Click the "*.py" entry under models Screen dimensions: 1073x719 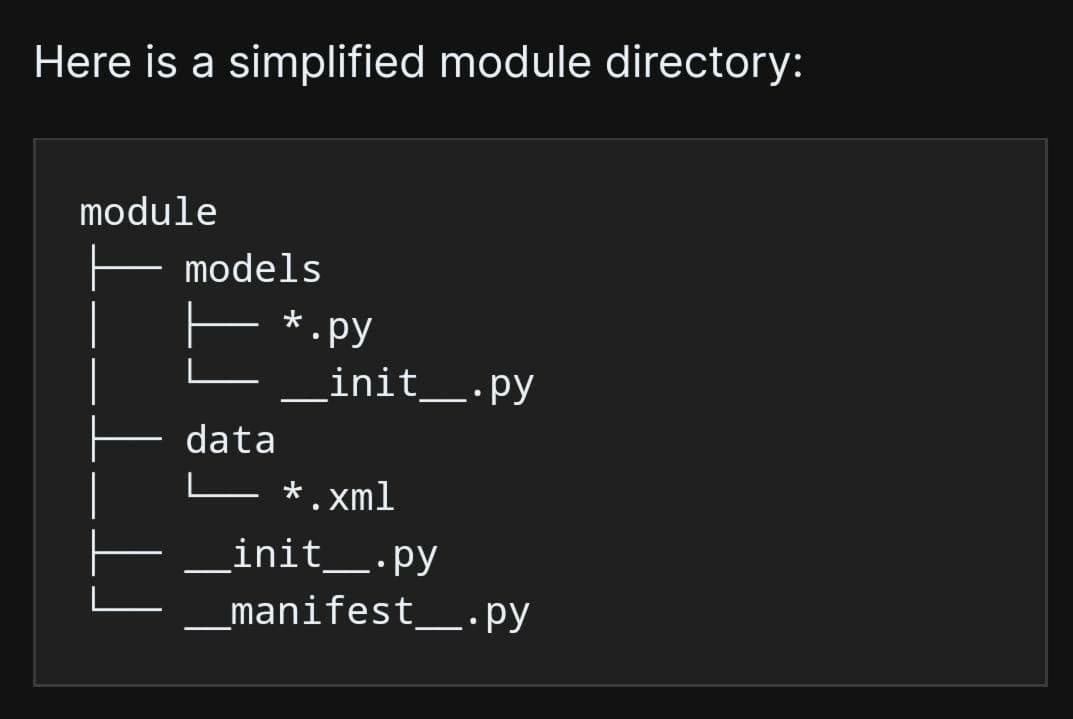pyautogui.click(x=326, y=327)
